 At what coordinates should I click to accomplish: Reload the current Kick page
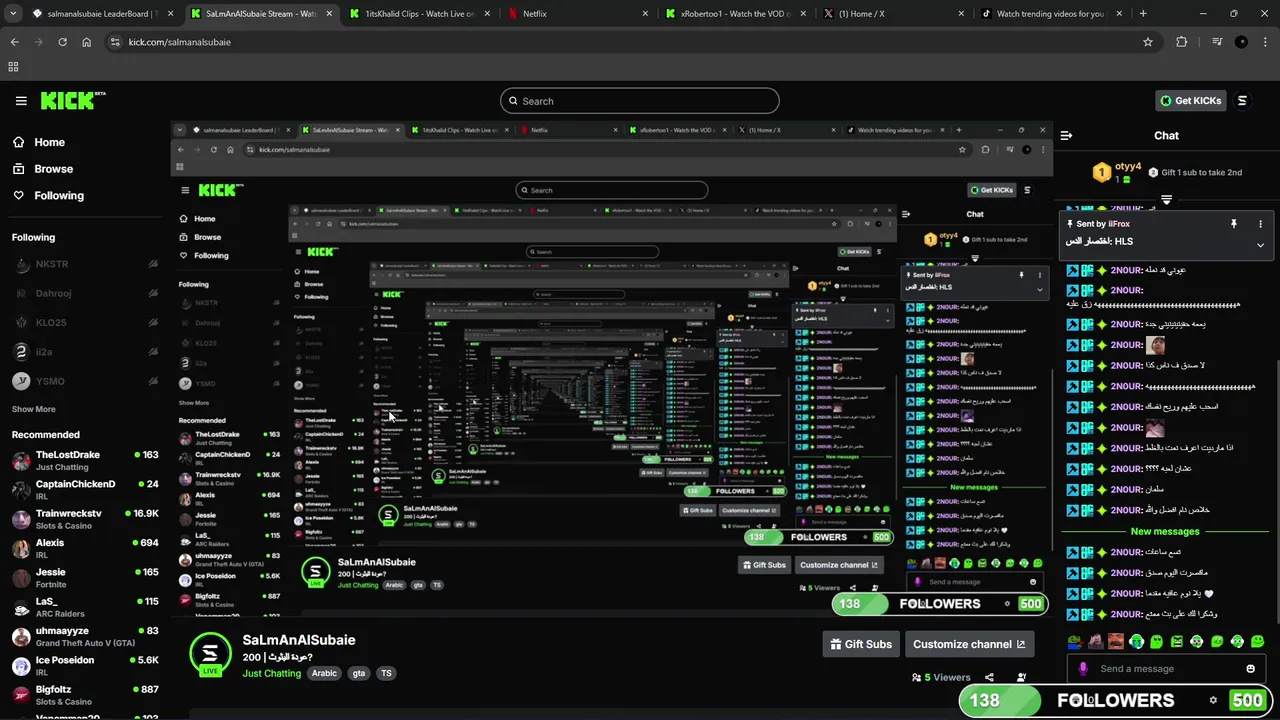click(62, 42)
